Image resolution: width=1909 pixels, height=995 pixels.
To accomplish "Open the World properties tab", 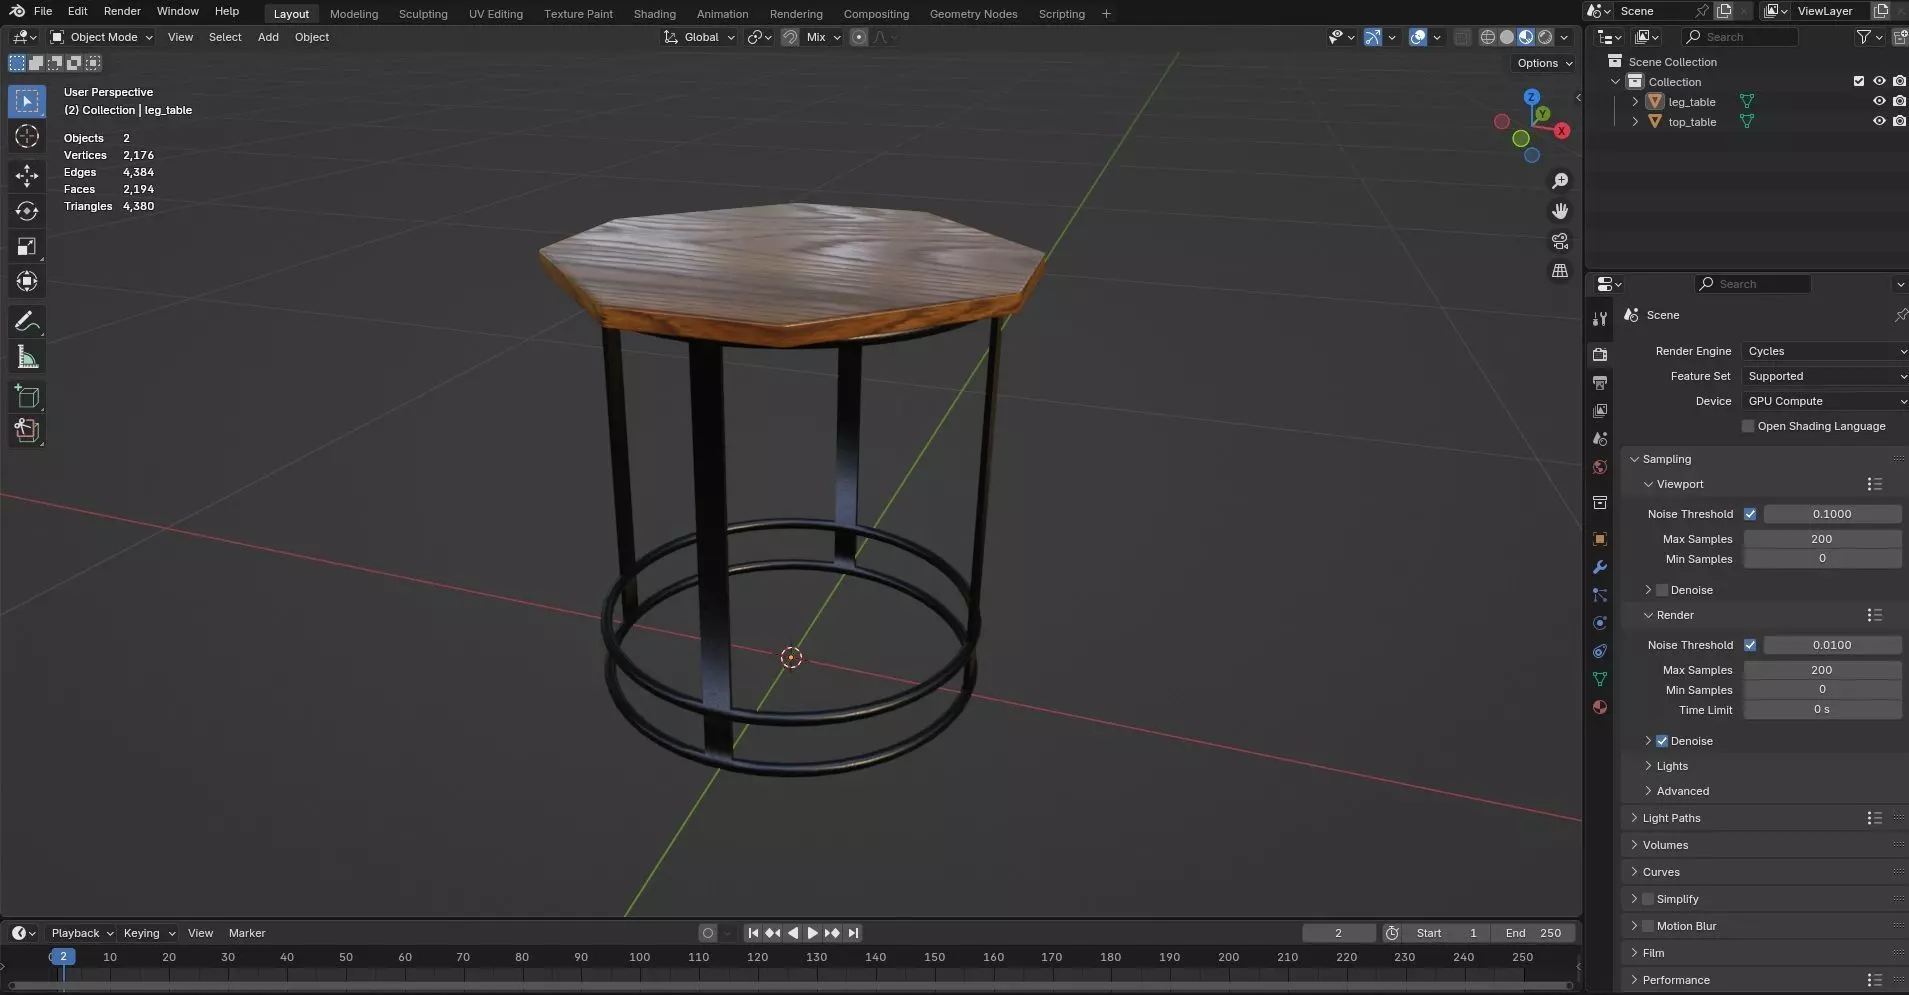I will coord(1600,467).
